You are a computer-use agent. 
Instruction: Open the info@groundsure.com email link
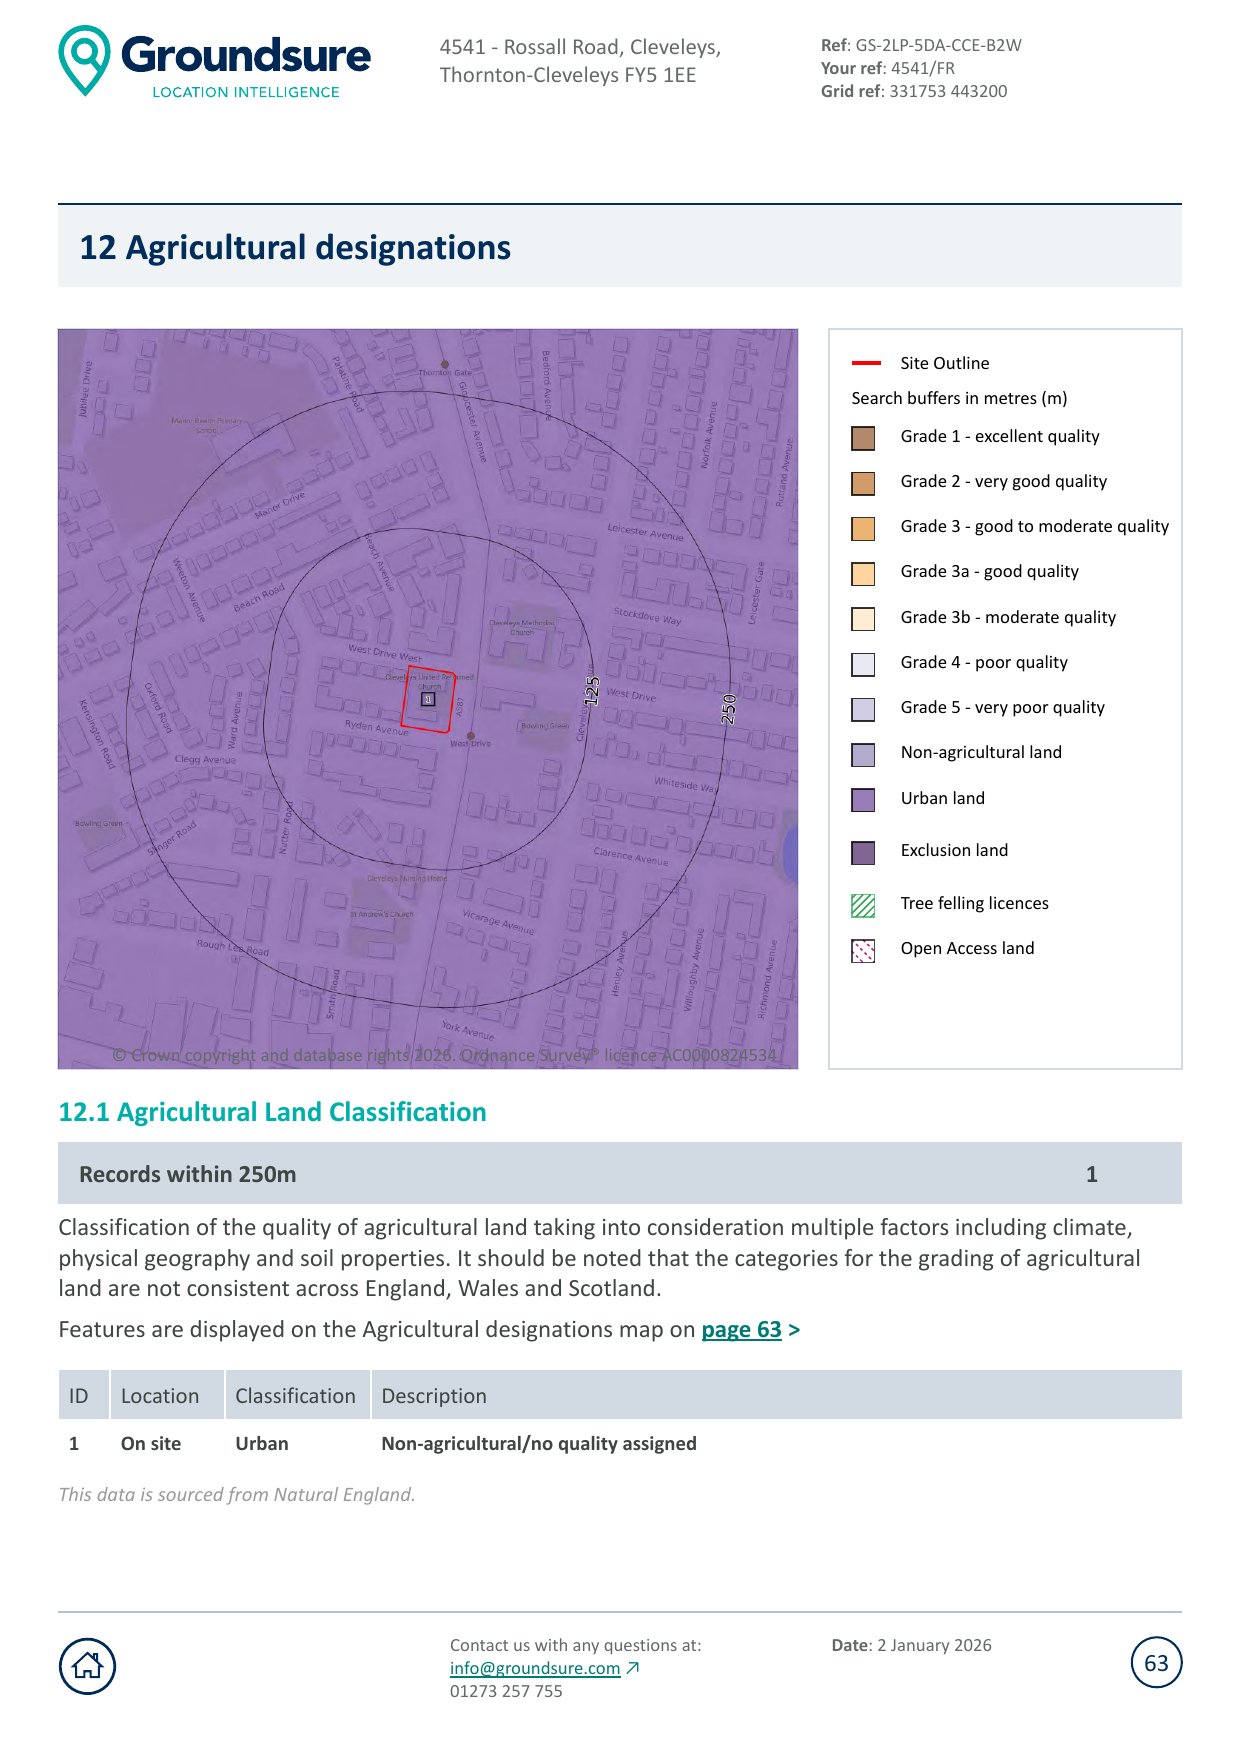coord(535,1668)
